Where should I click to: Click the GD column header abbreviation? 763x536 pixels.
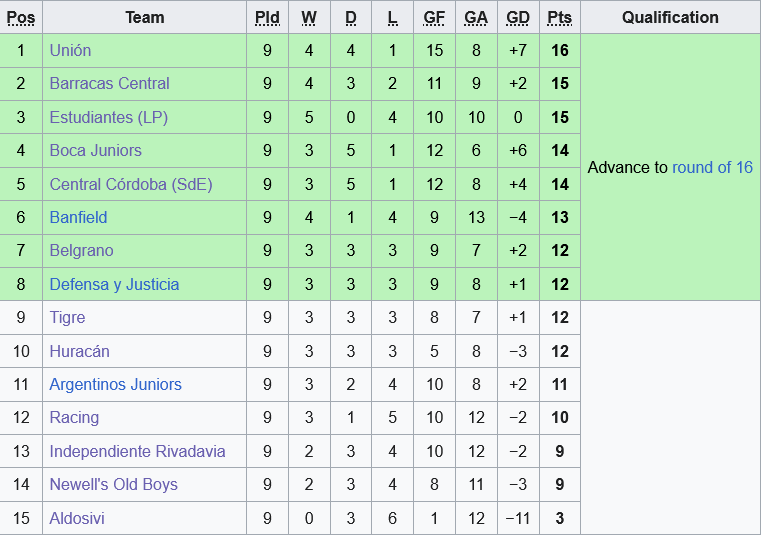tap(518, 17)
